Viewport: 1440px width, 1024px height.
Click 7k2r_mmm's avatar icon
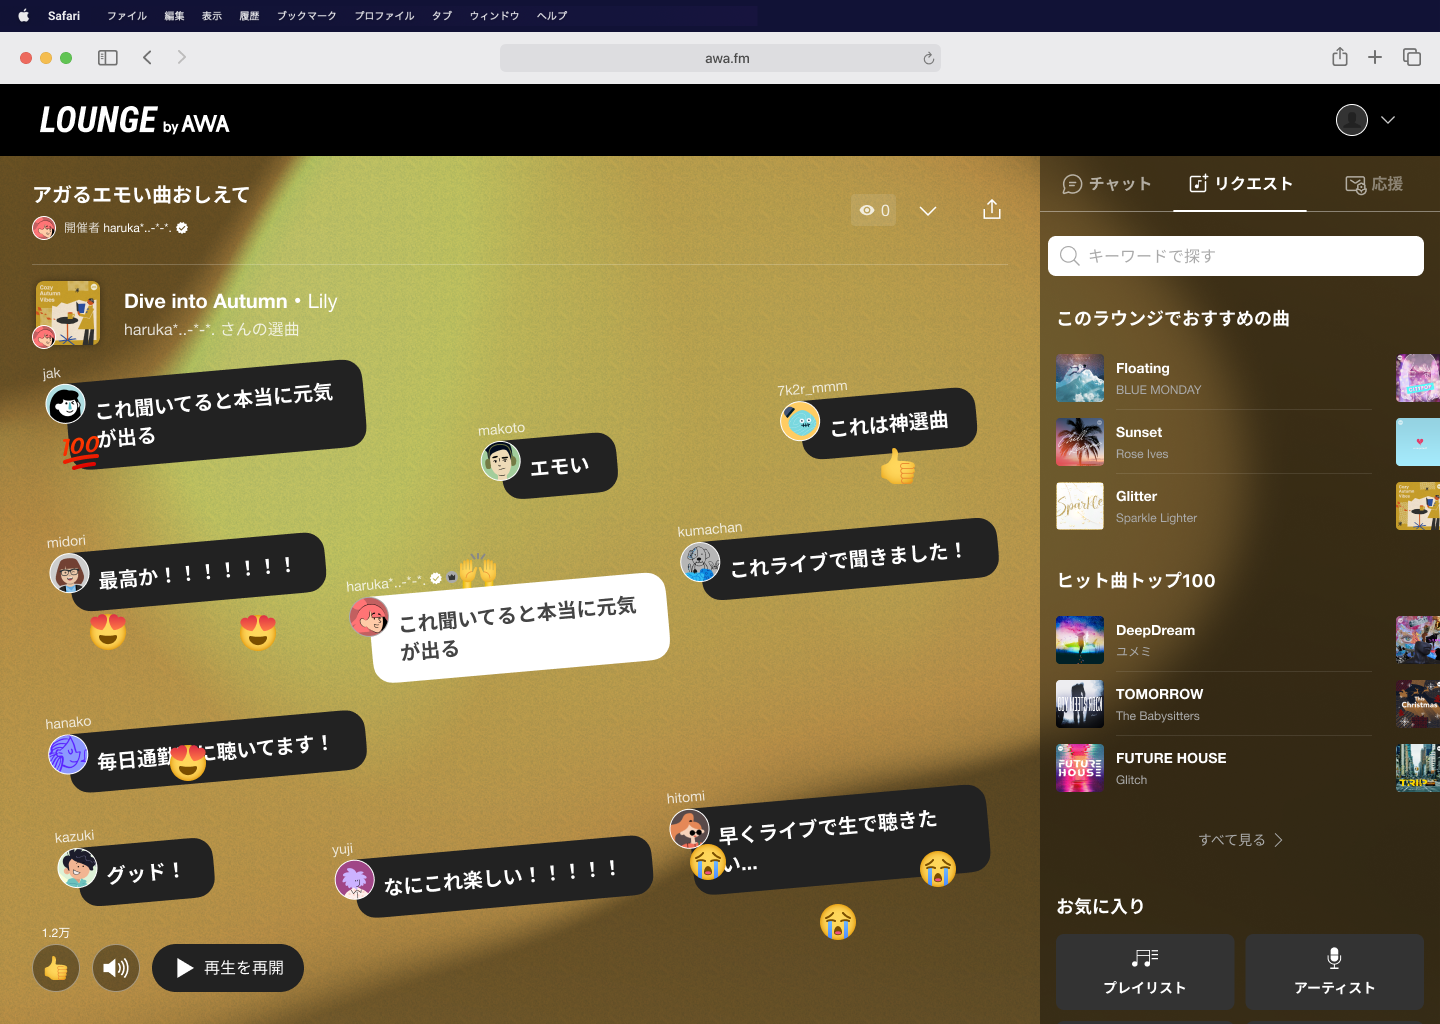[x=800, y=422]
